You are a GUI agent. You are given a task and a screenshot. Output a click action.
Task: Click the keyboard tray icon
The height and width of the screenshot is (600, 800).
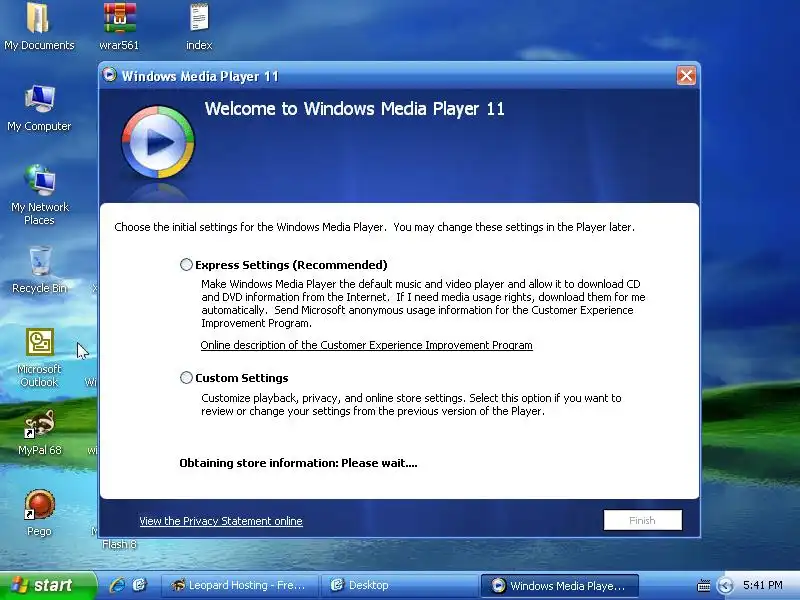704,586
